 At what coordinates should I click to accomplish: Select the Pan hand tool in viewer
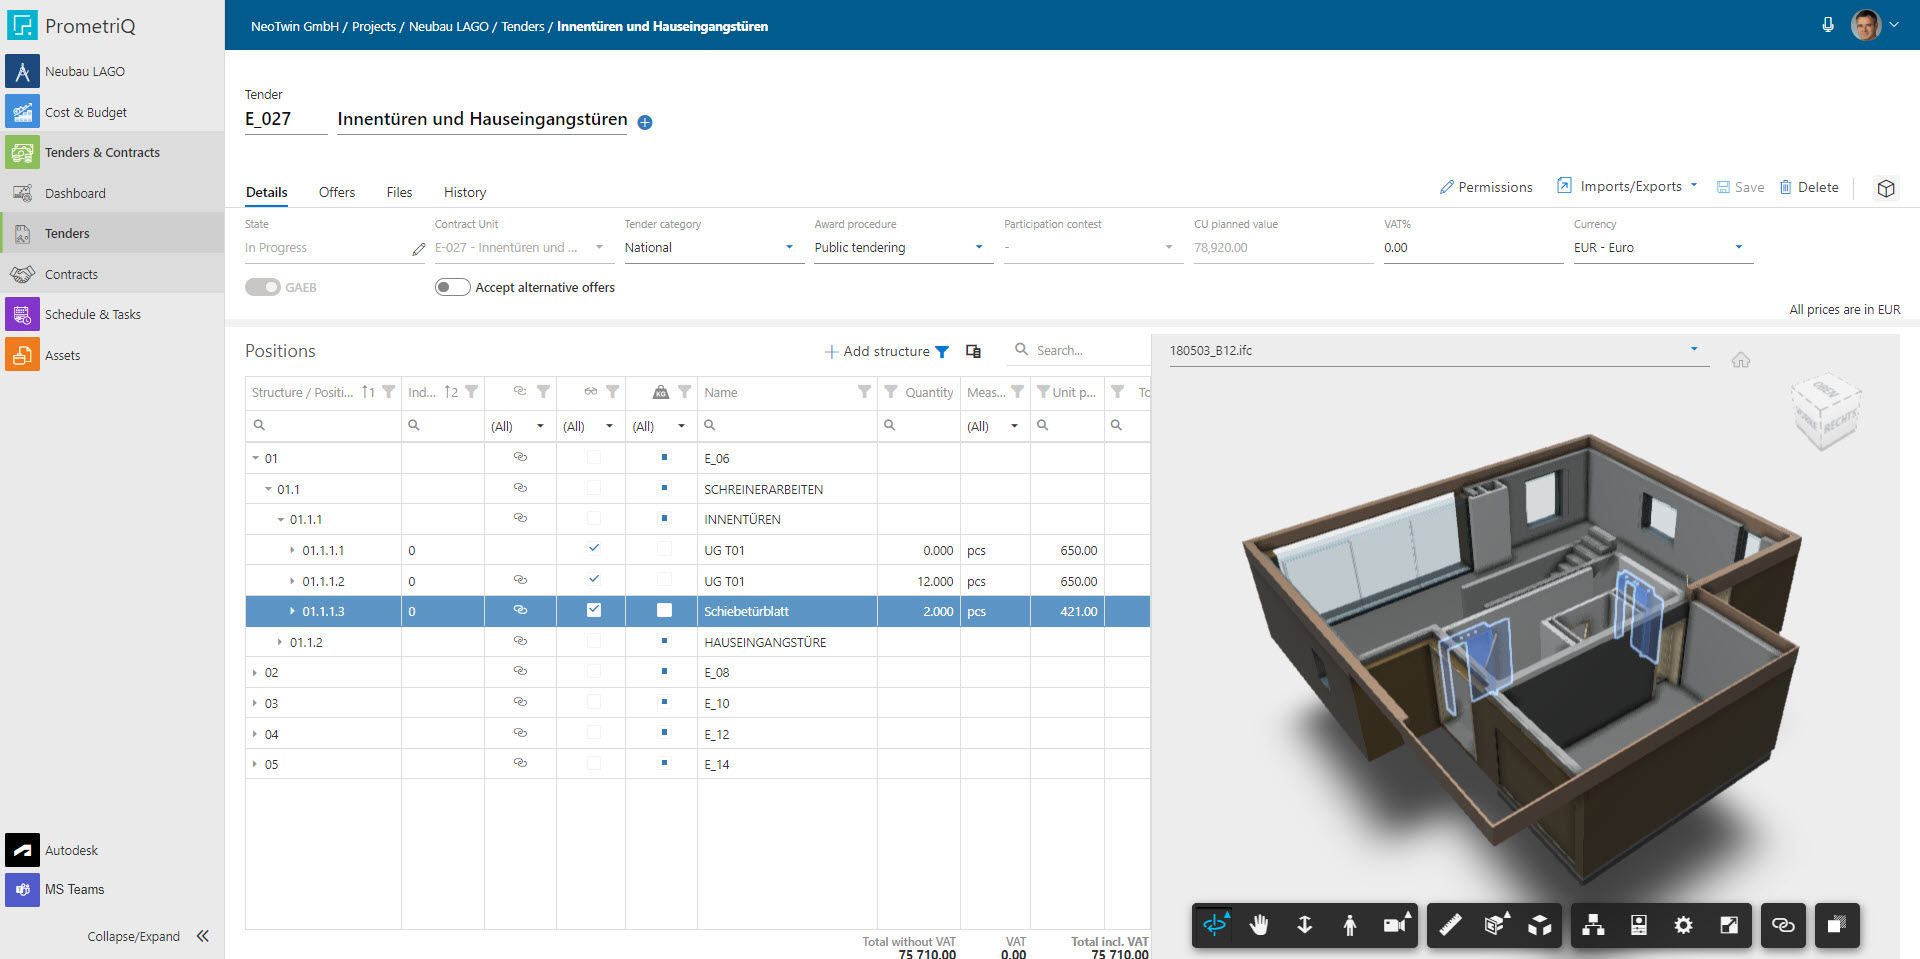tap(1259, 925)
